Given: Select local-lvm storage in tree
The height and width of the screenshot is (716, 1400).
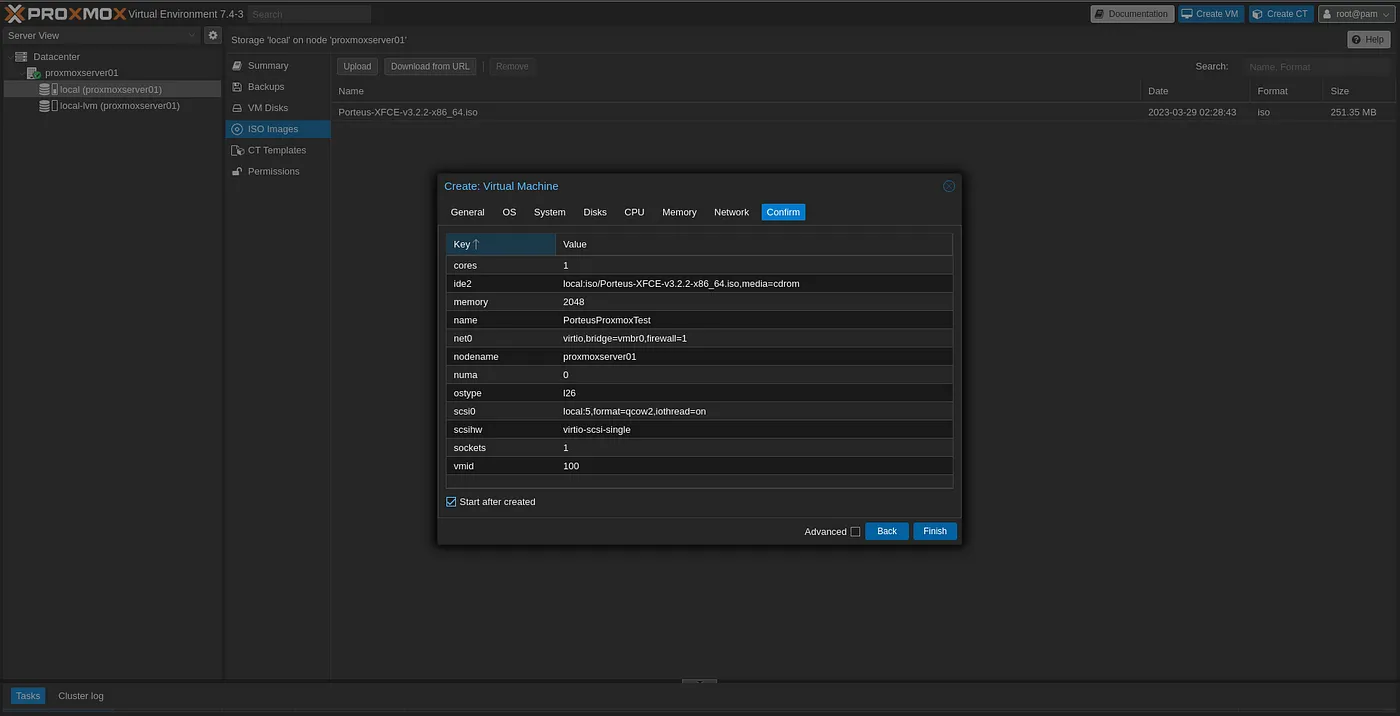Looking at the screenshot, I should coord(119,105).
